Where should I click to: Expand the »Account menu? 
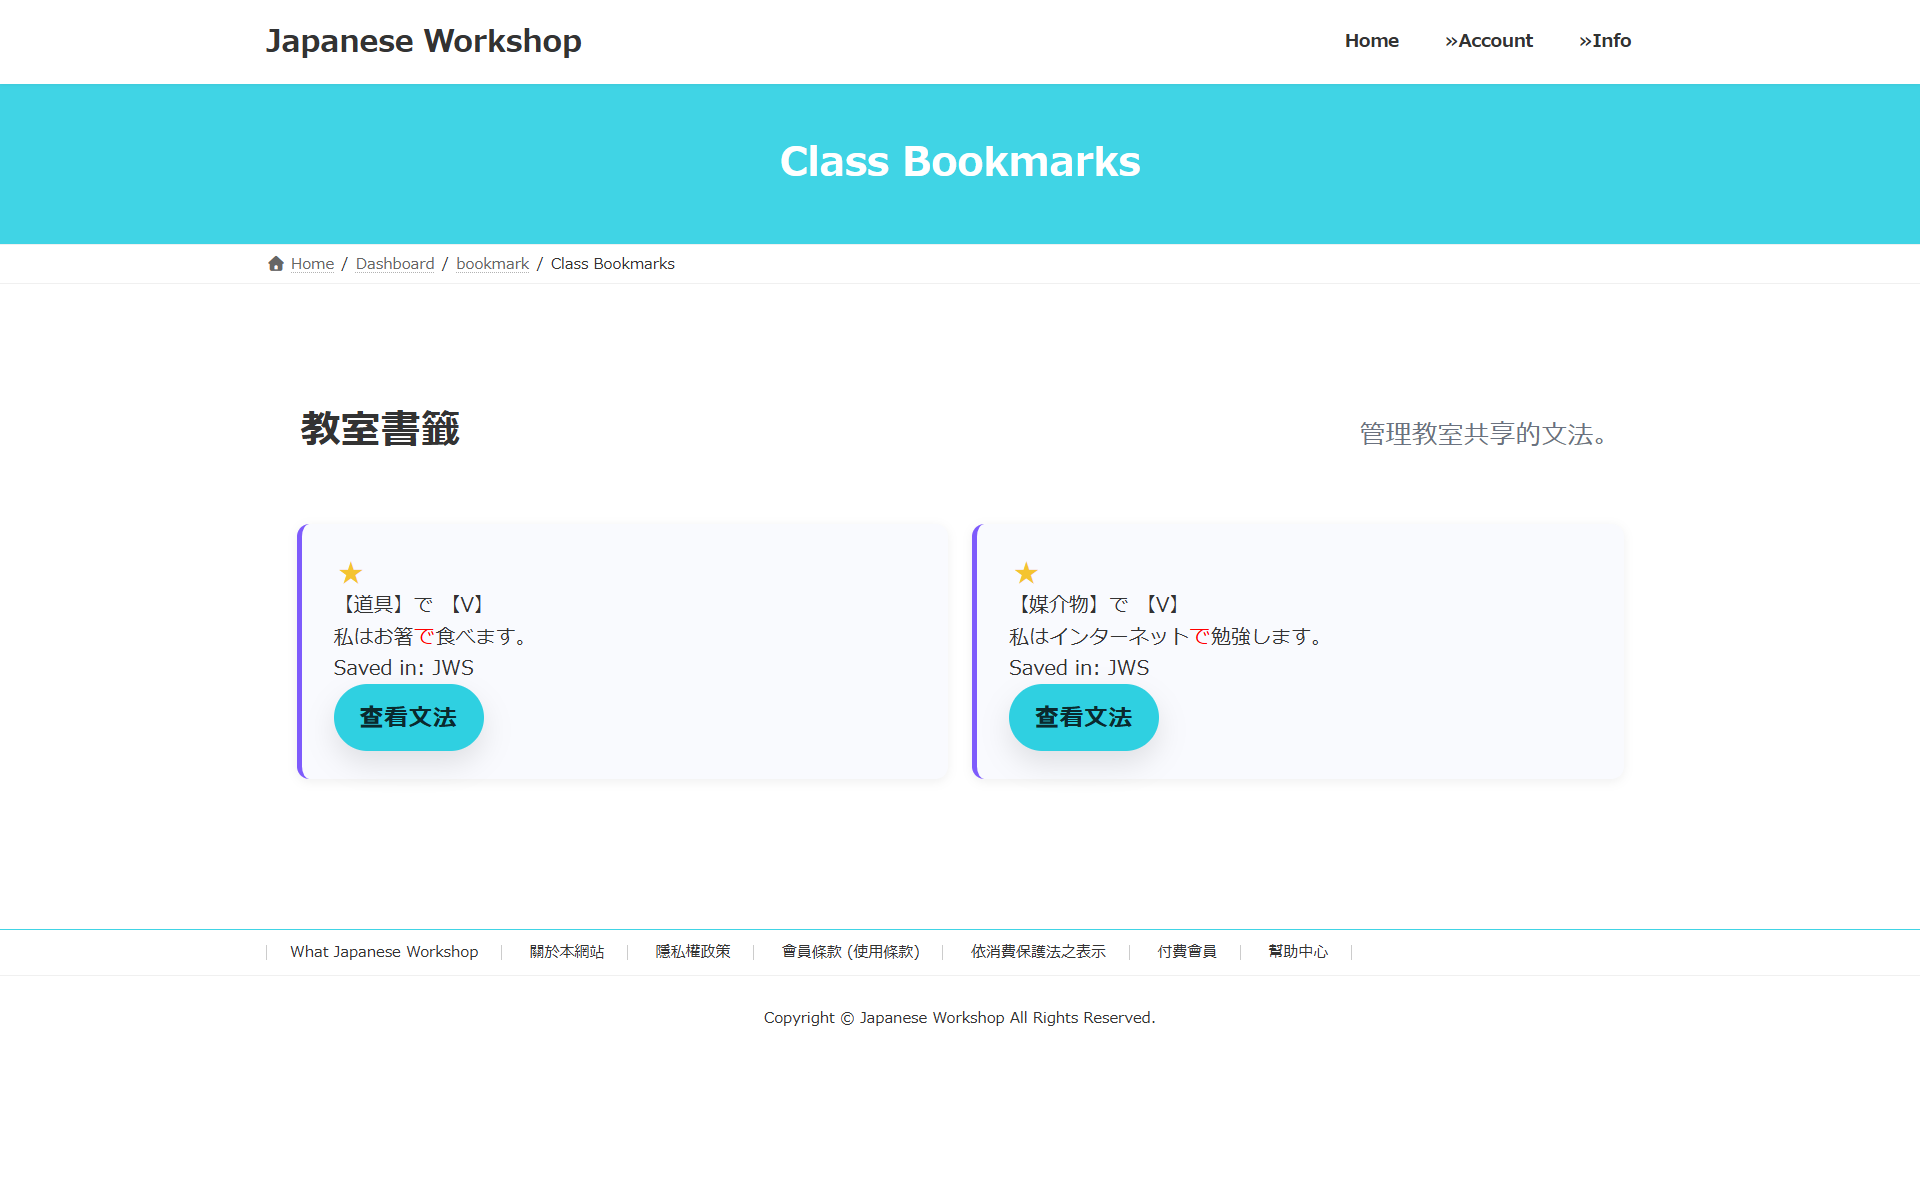coord(1488,41)
